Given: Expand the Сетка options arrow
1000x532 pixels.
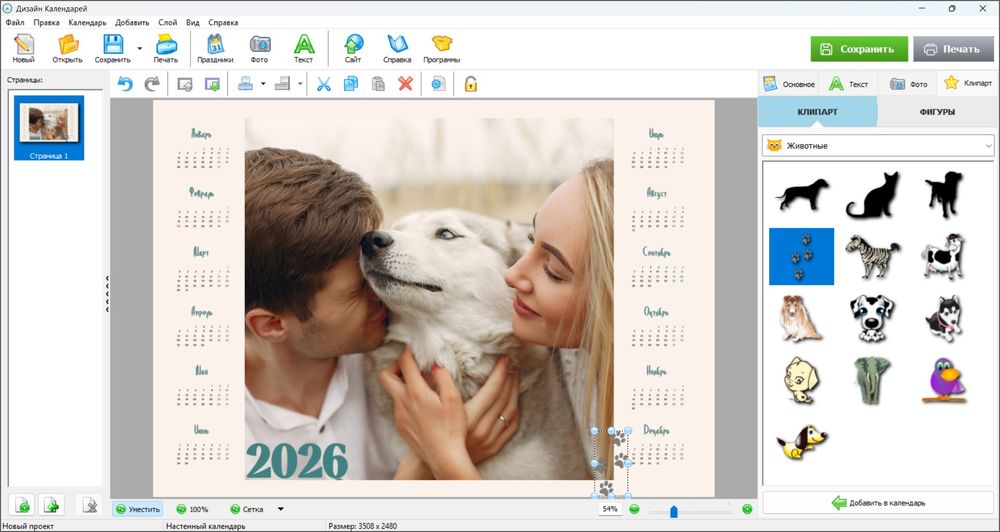Looking at the screenshot, I should [x=281, y=509].
